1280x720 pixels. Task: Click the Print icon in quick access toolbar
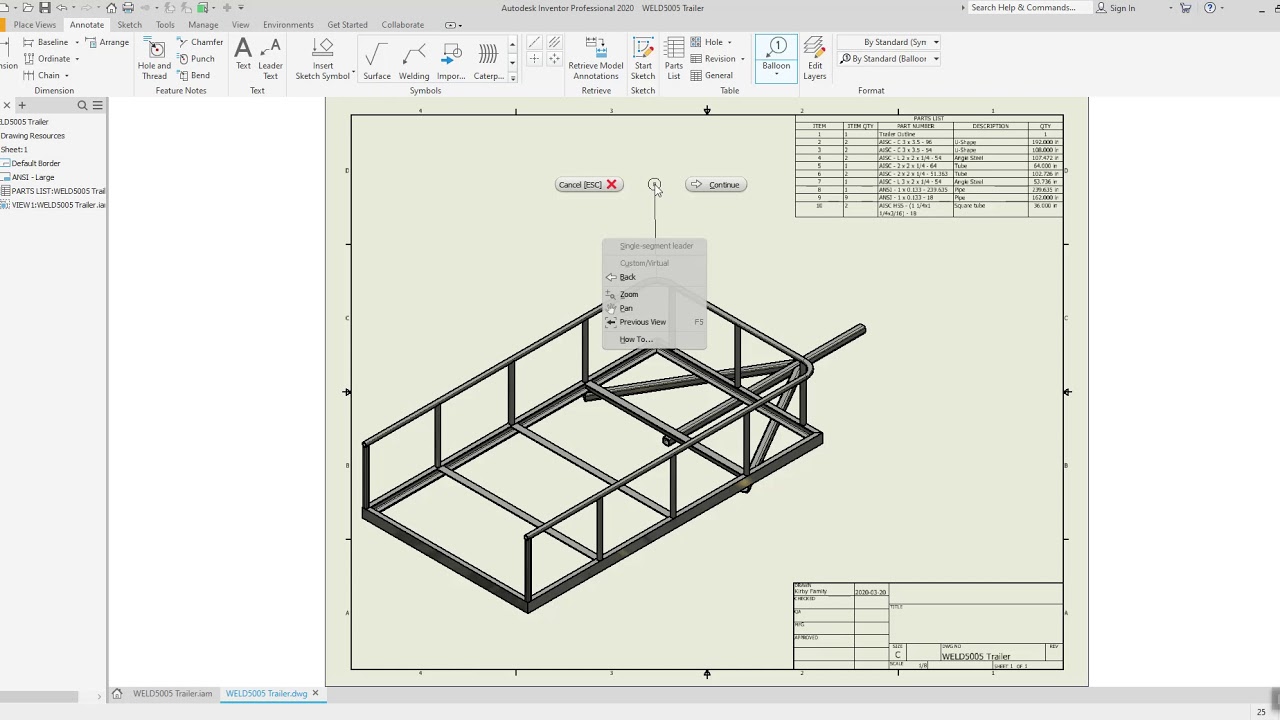point(128,8)
